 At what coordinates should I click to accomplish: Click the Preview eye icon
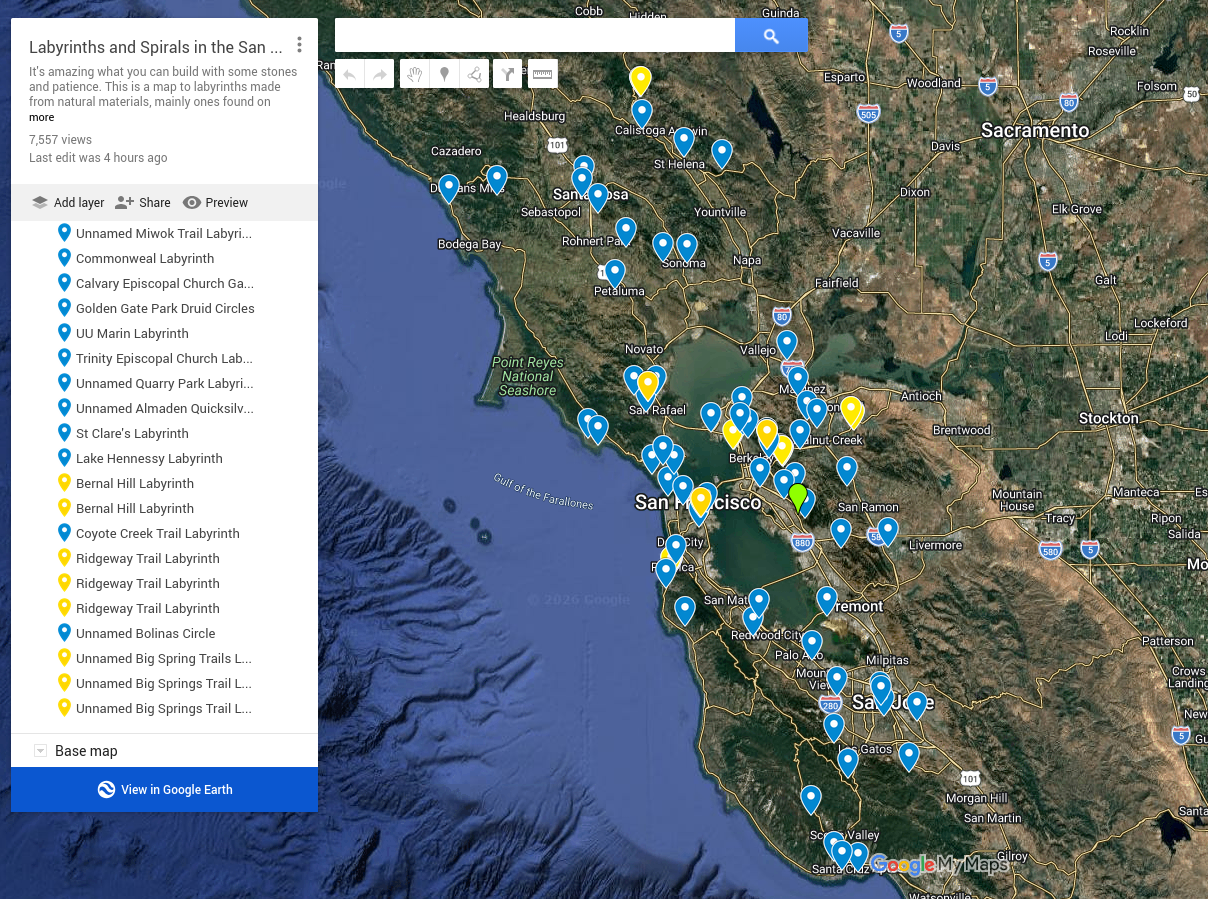[192, 202]
